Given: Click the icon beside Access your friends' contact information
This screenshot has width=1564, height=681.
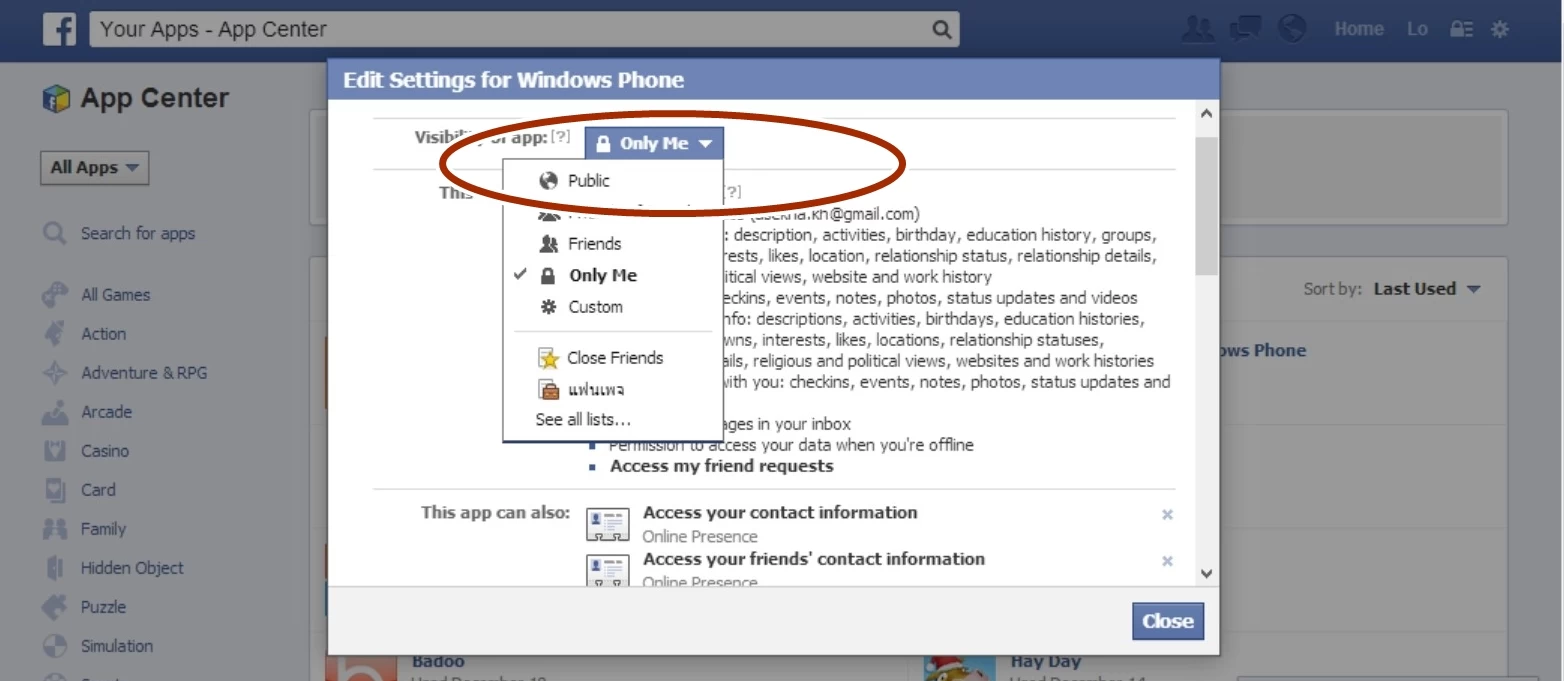Looking at the screenshot, I should [x=607, y=569].
